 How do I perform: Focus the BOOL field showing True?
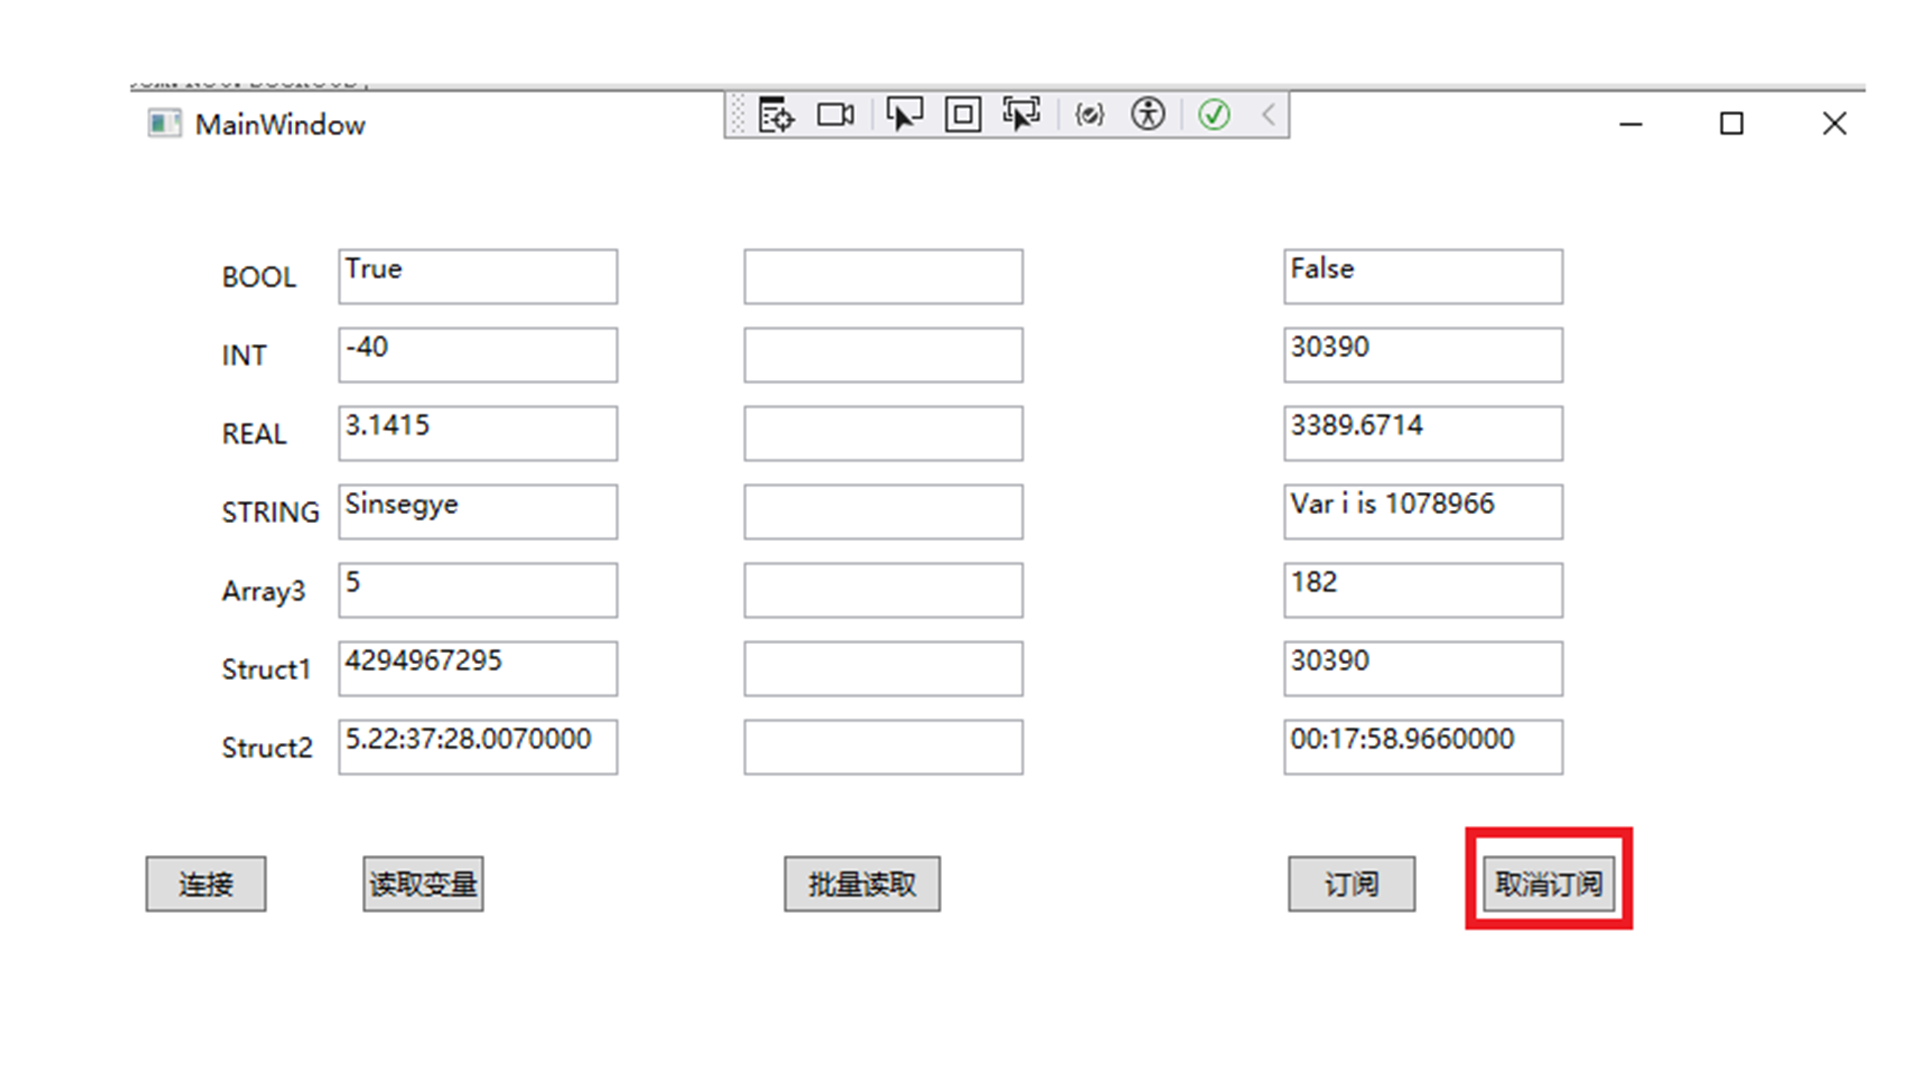[478, 277]
